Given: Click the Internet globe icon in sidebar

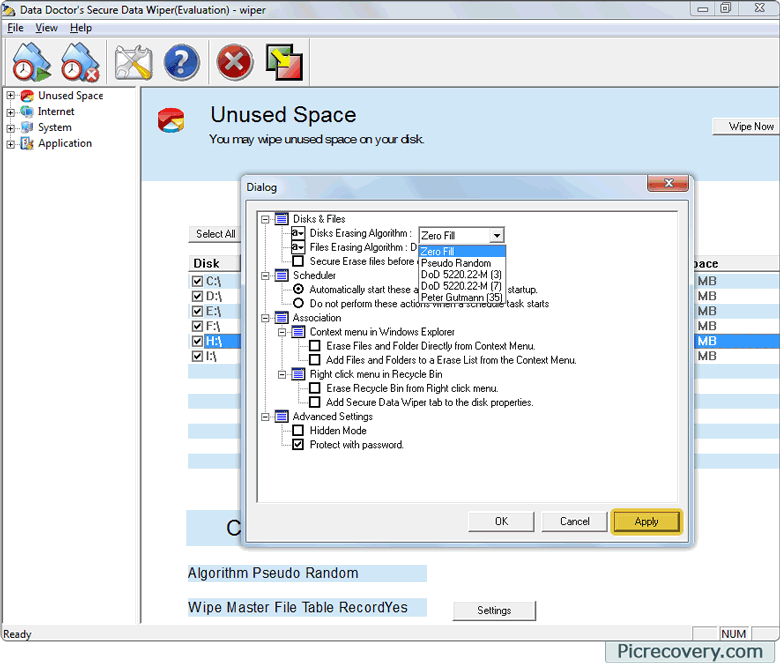Looking at the screenshot, I should [27, 111].
